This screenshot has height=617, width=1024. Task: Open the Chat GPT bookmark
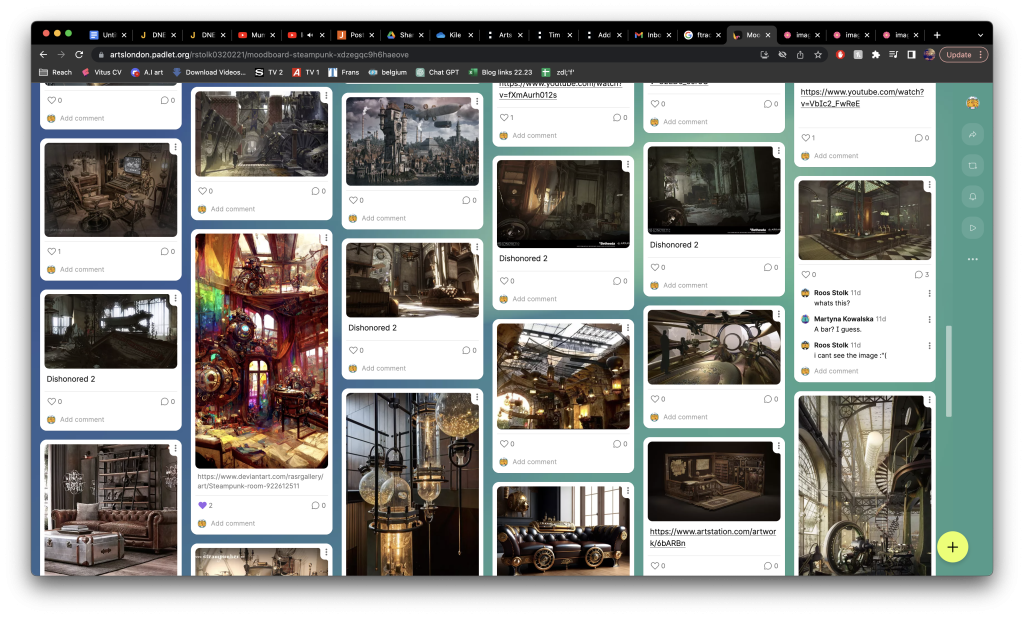[x=438, y=72]
